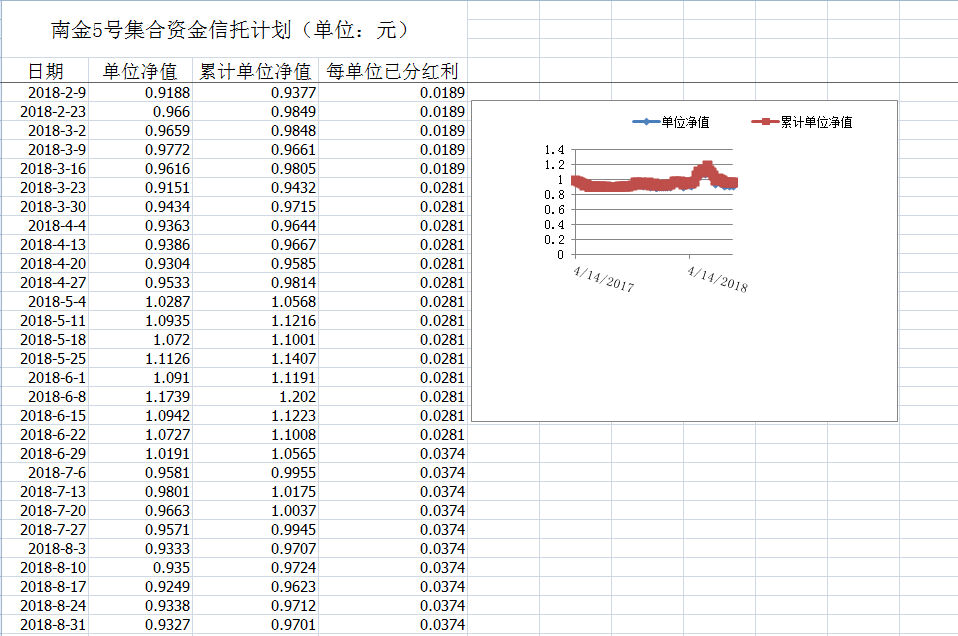
Task: Select the title cell 南金5号集合资金信托计划
Action: point(235,29)
